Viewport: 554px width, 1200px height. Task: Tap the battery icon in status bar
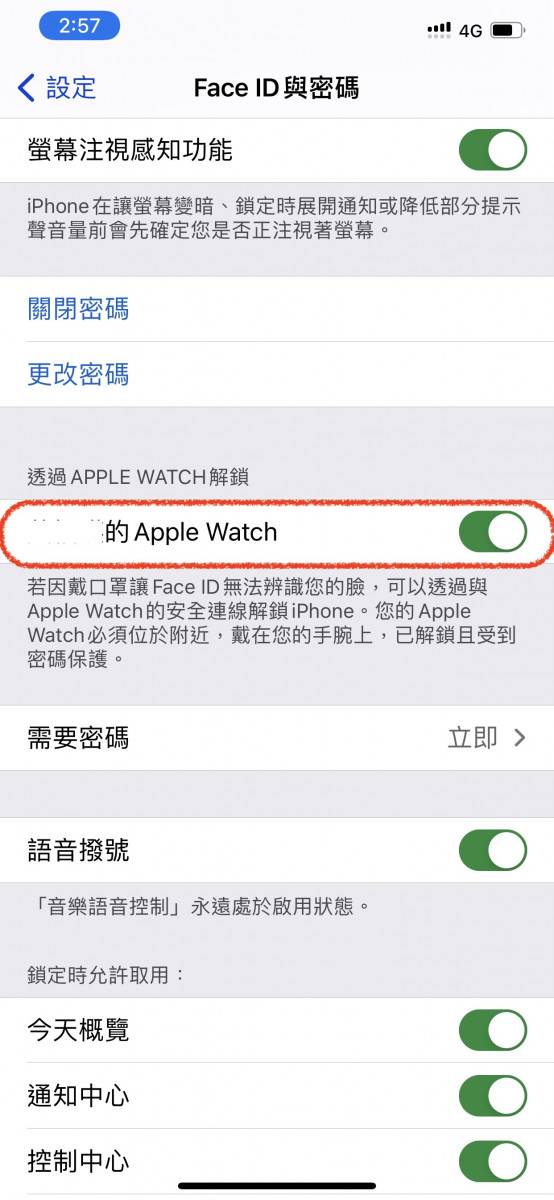pos(508,30)
